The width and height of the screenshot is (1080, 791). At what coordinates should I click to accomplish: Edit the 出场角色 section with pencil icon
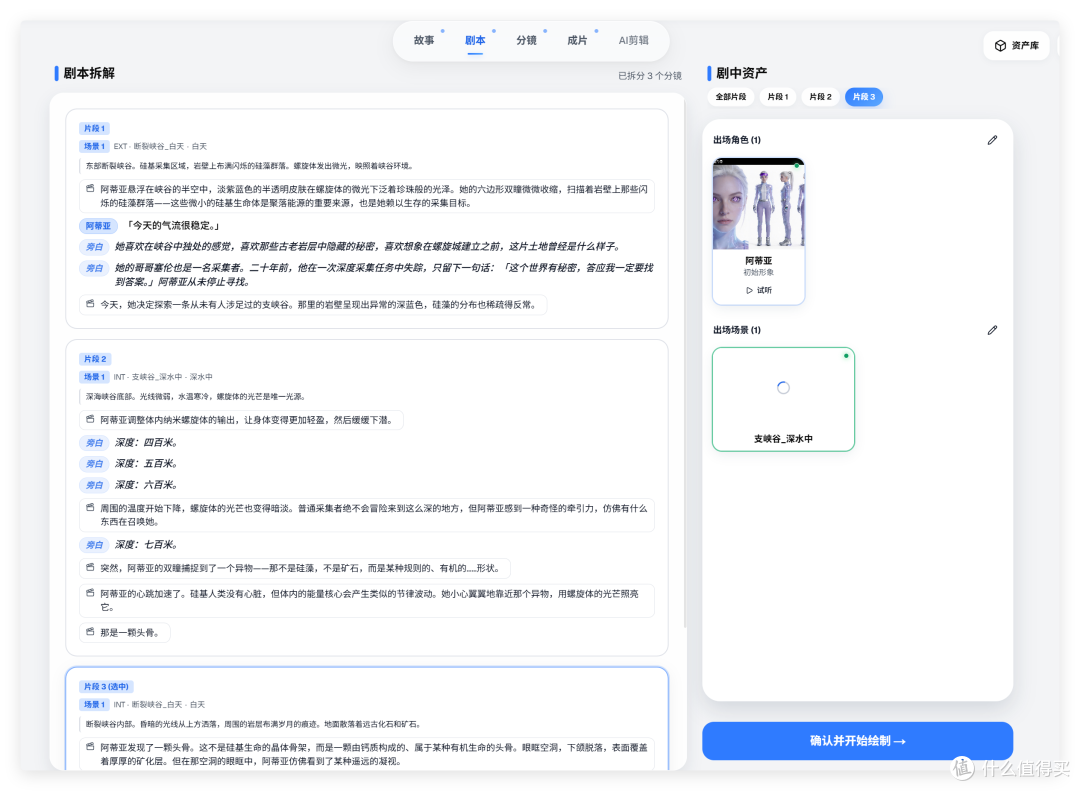click(x=992, y=140)
